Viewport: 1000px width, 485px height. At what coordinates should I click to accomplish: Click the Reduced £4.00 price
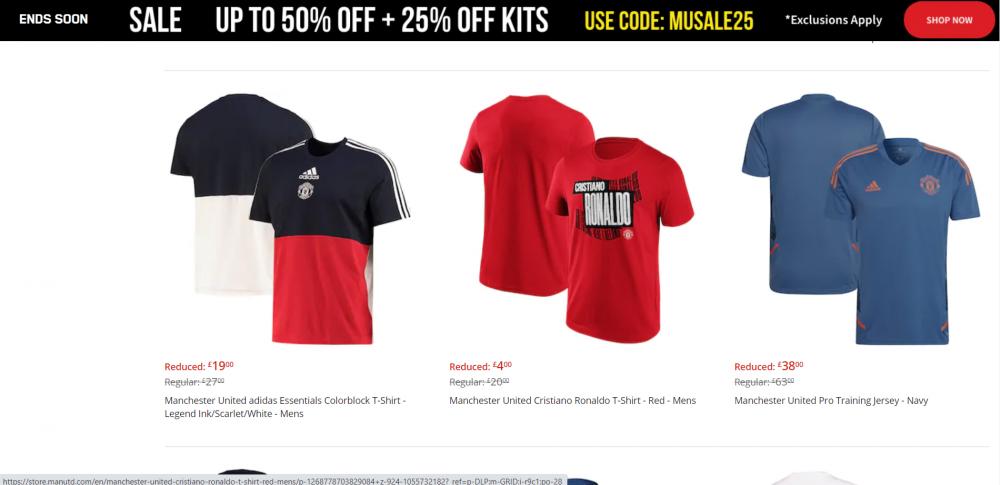point(480,366)
